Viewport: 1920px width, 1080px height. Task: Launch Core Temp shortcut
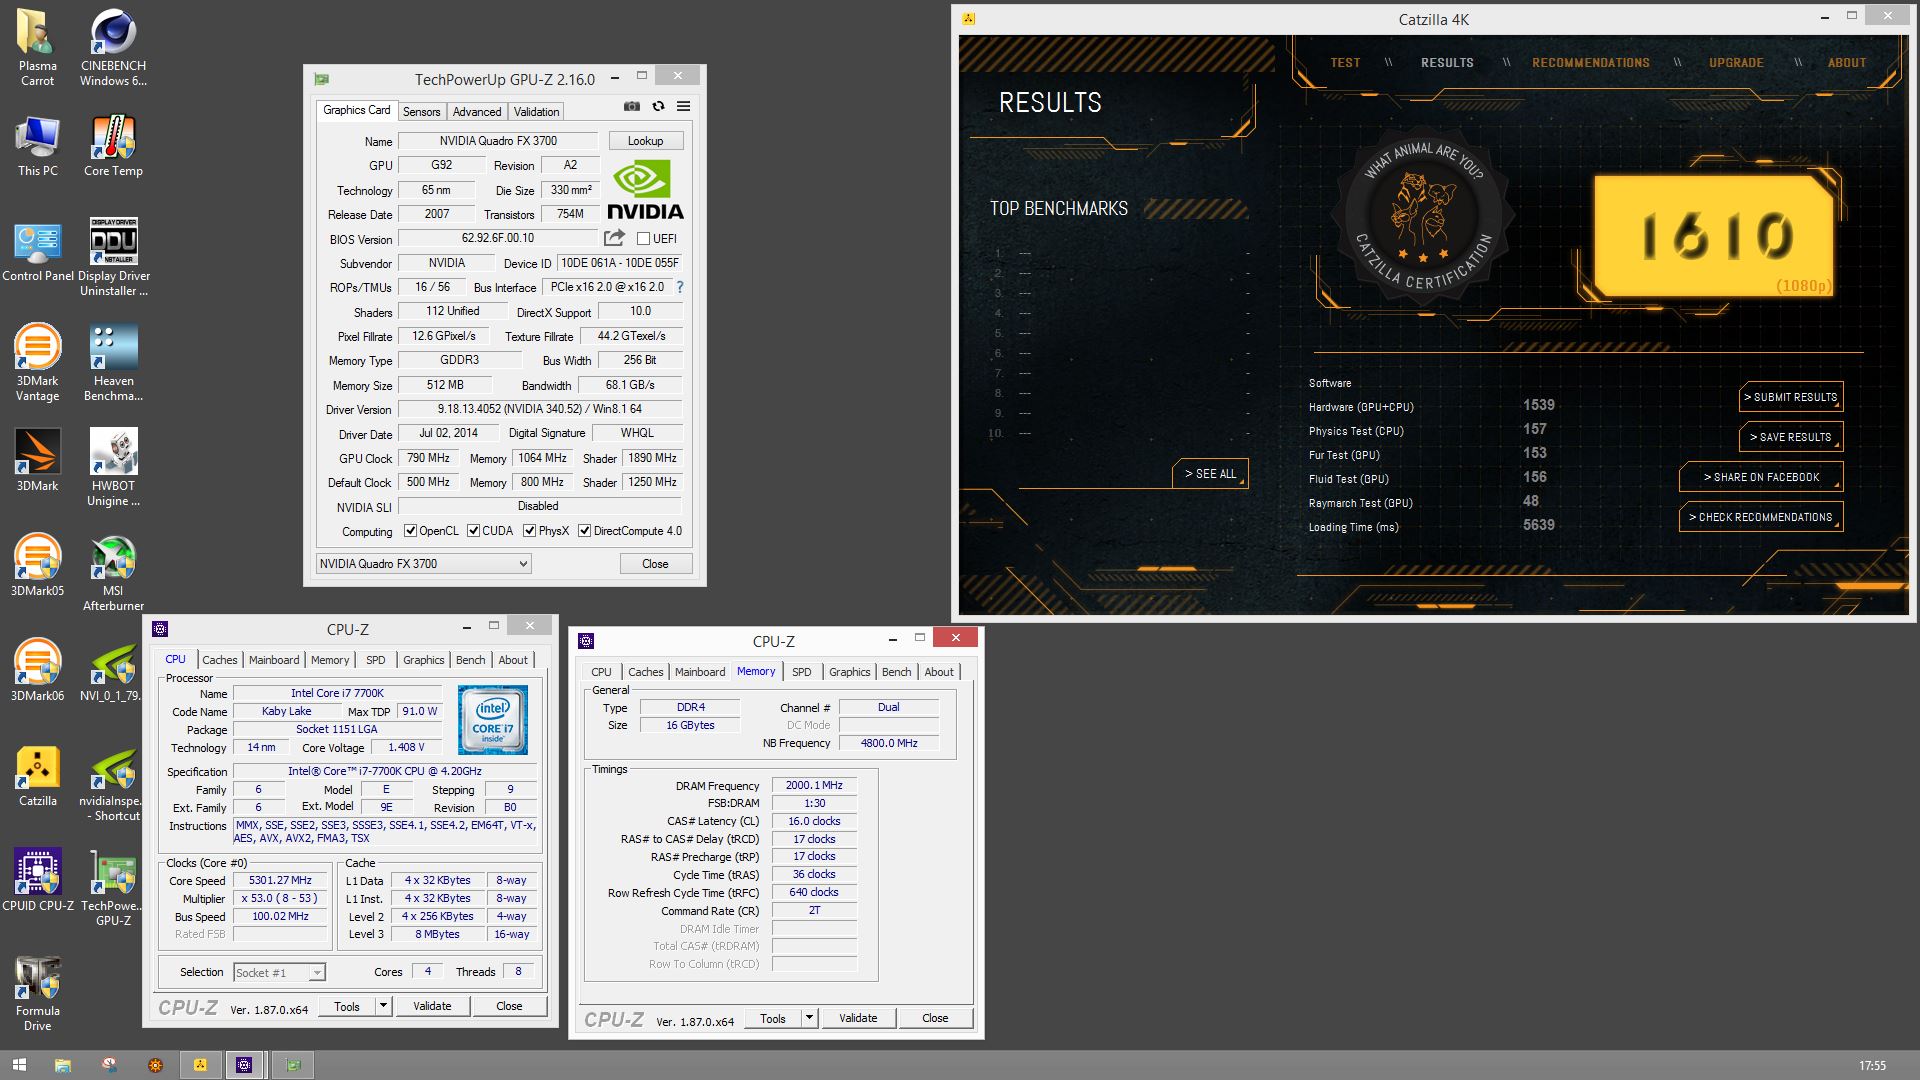tap(113, 147)
